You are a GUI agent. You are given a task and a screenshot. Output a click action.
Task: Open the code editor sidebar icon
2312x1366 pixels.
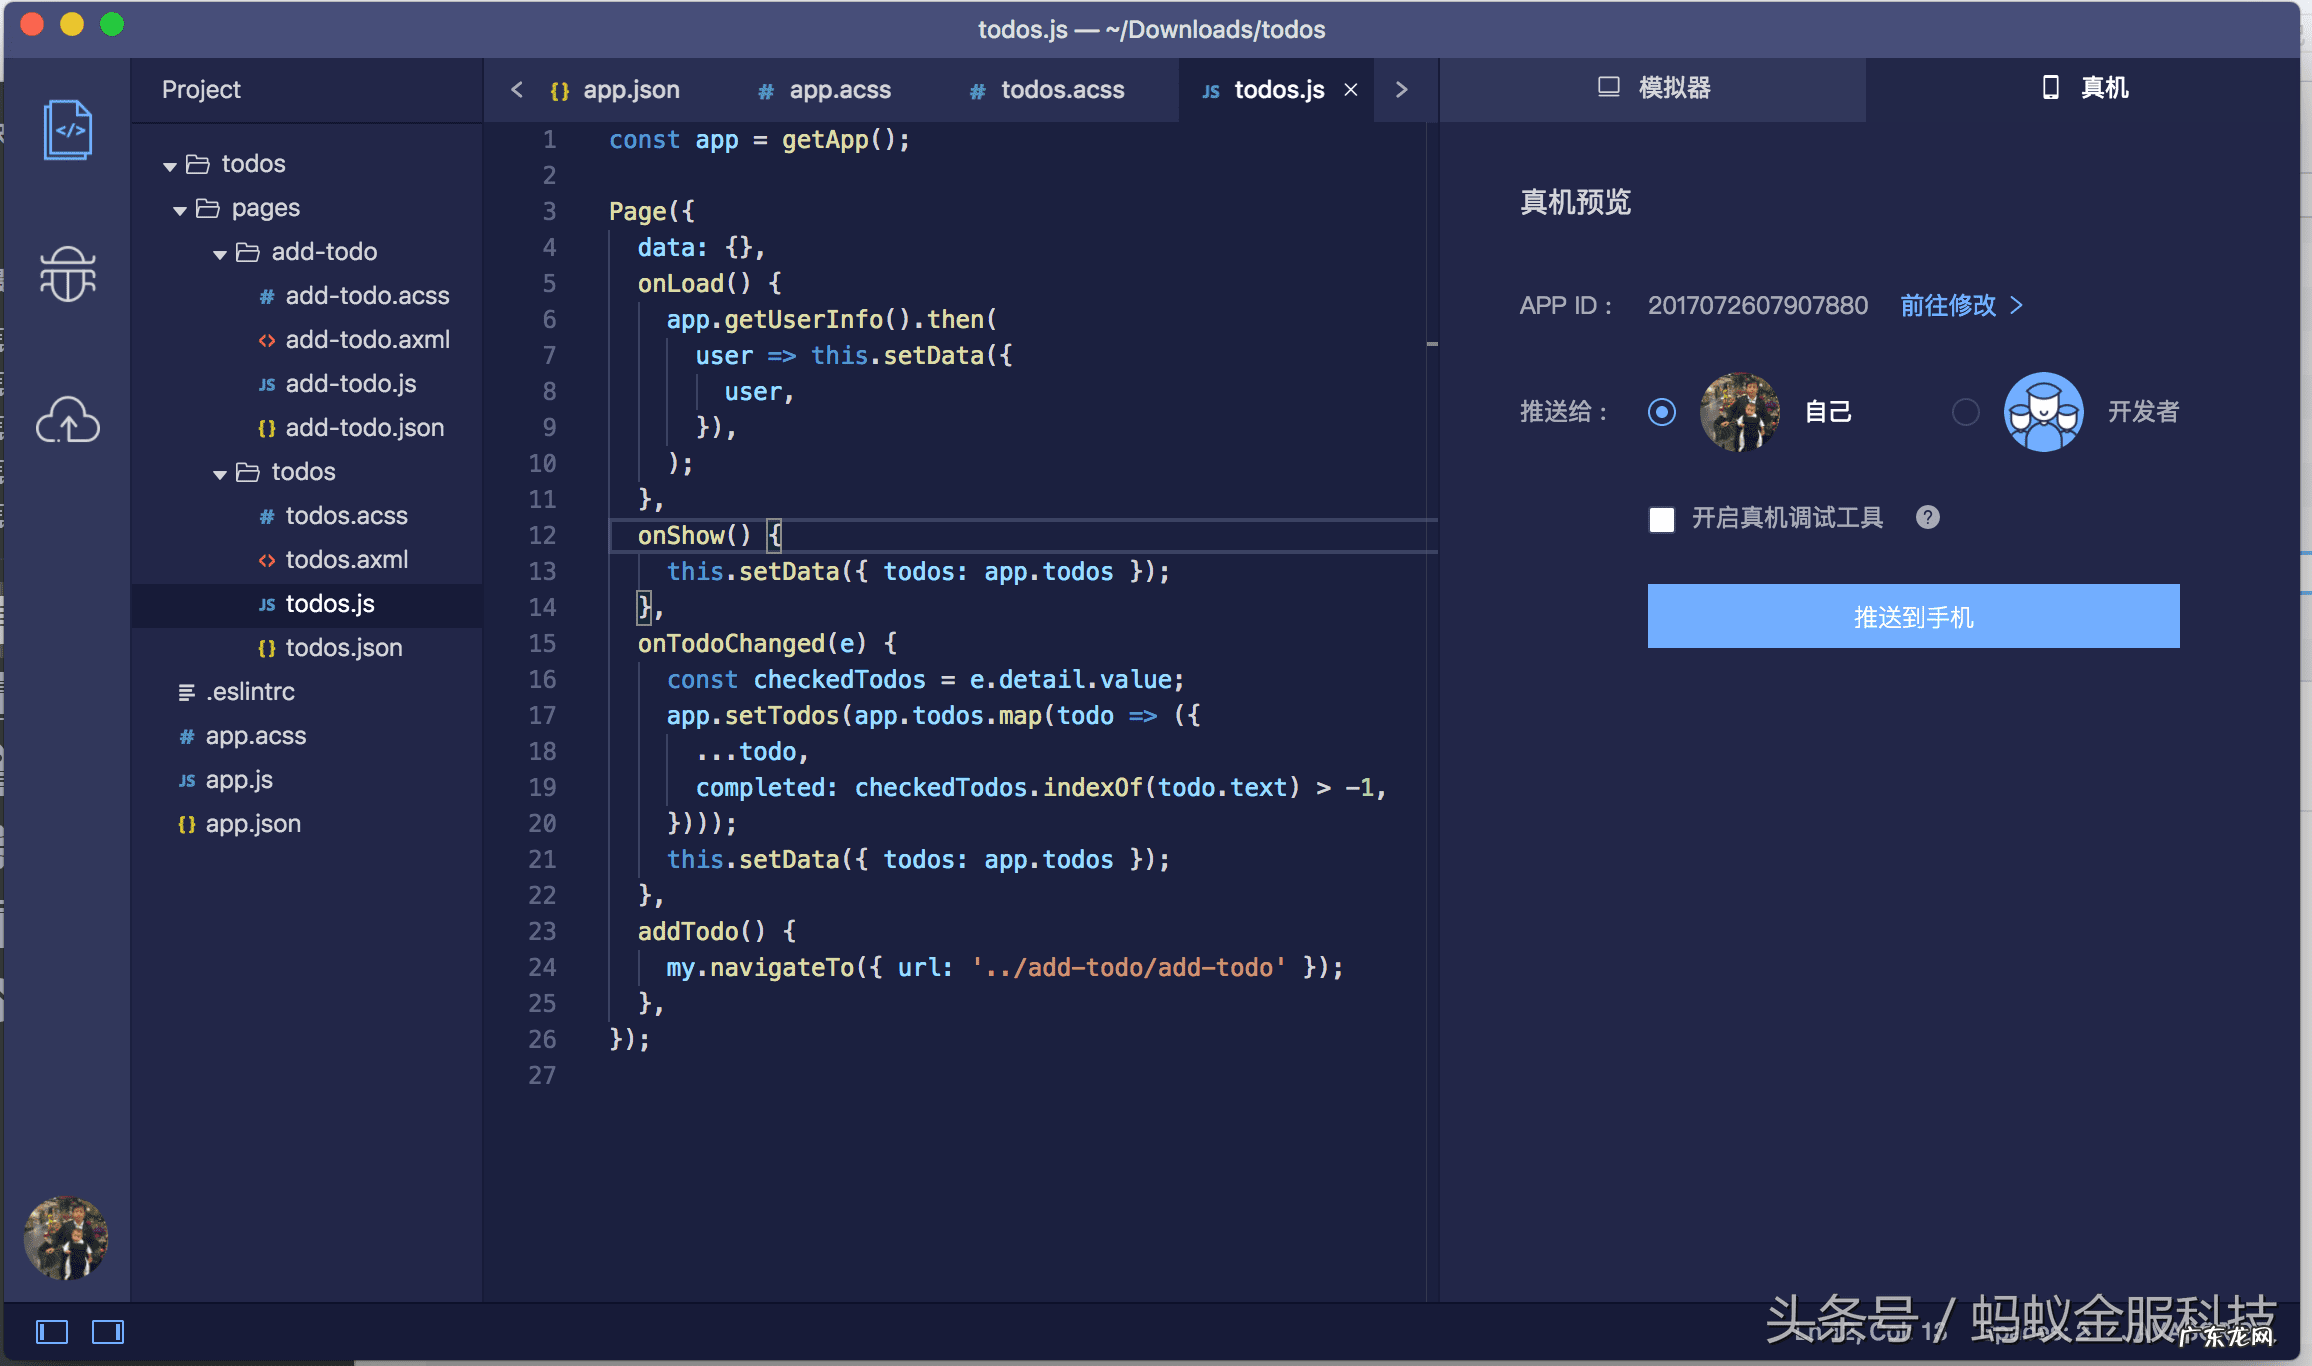68,130
